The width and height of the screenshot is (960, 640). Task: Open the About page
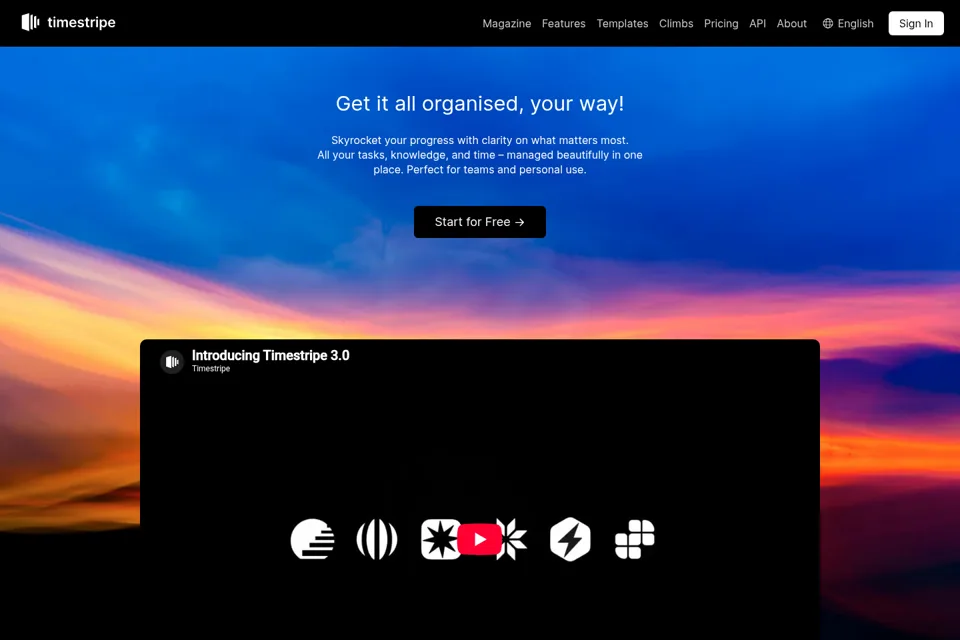[x=792, y=23]
